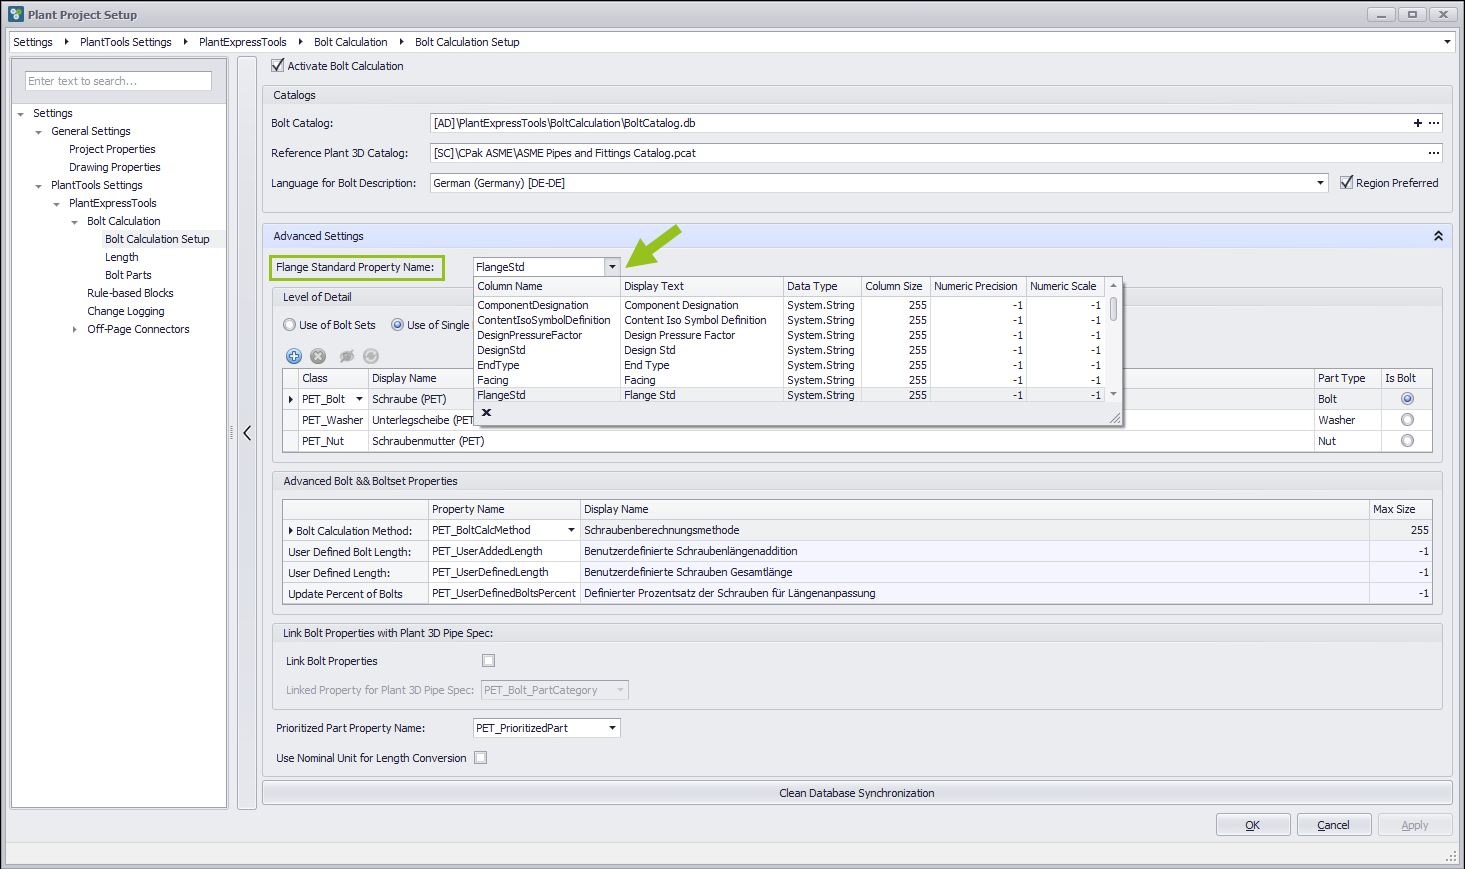Select Is Bolt radio for Washer row
The height and width of the screenshot is (869, 1465).
click(1407, 420)
